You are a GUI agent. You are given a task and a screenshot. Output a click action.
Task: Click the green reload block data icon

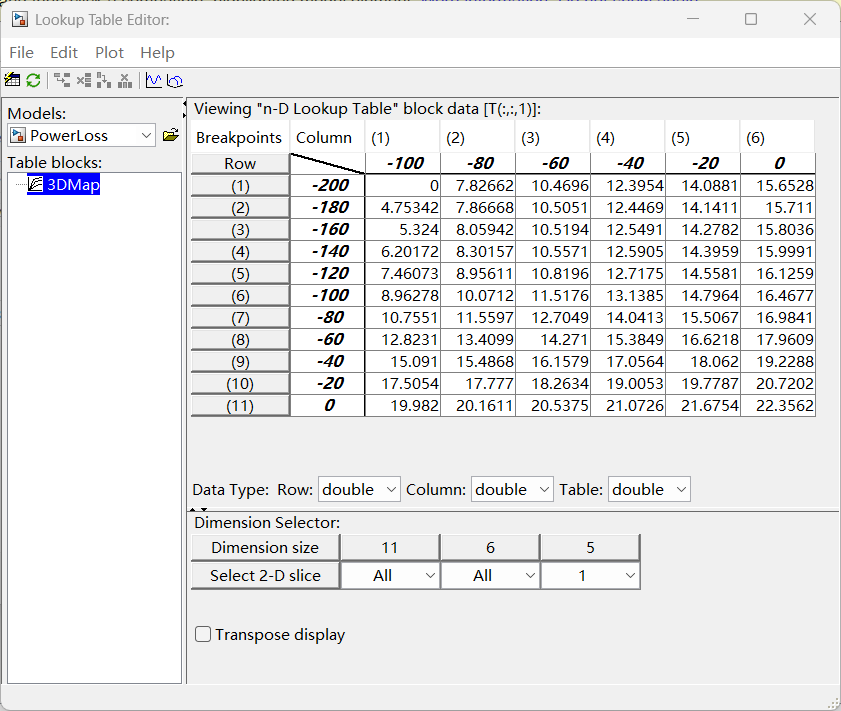click(x=33, y=80)
